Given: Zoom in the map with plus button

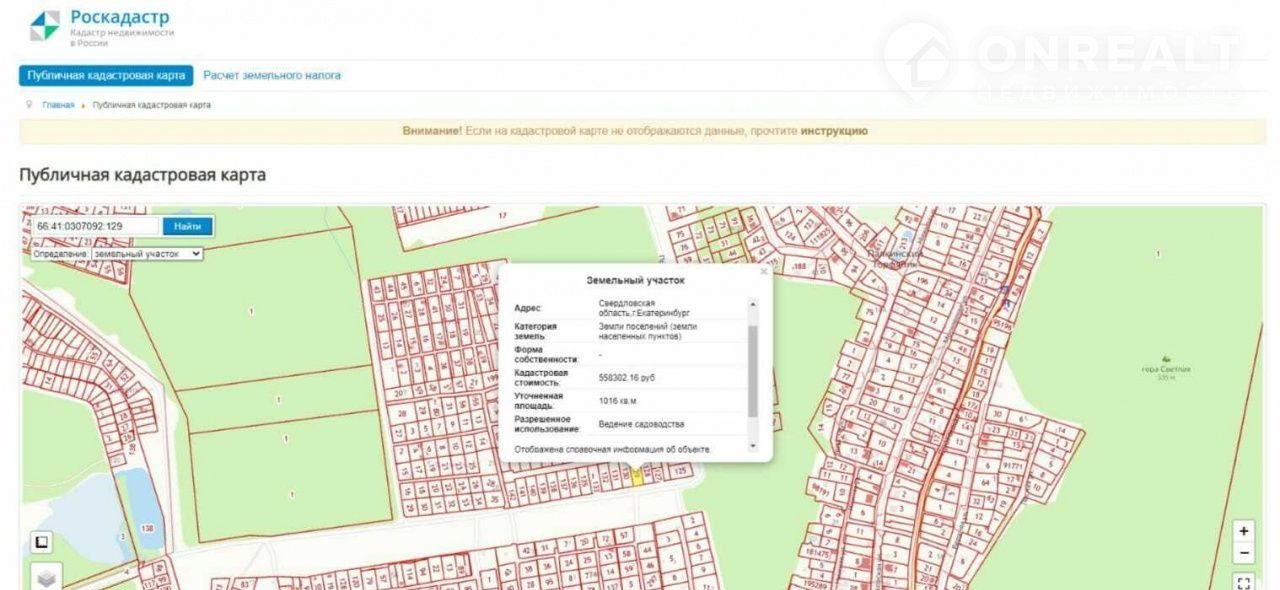Looking at the screenshot, I should coord(1243,531).
